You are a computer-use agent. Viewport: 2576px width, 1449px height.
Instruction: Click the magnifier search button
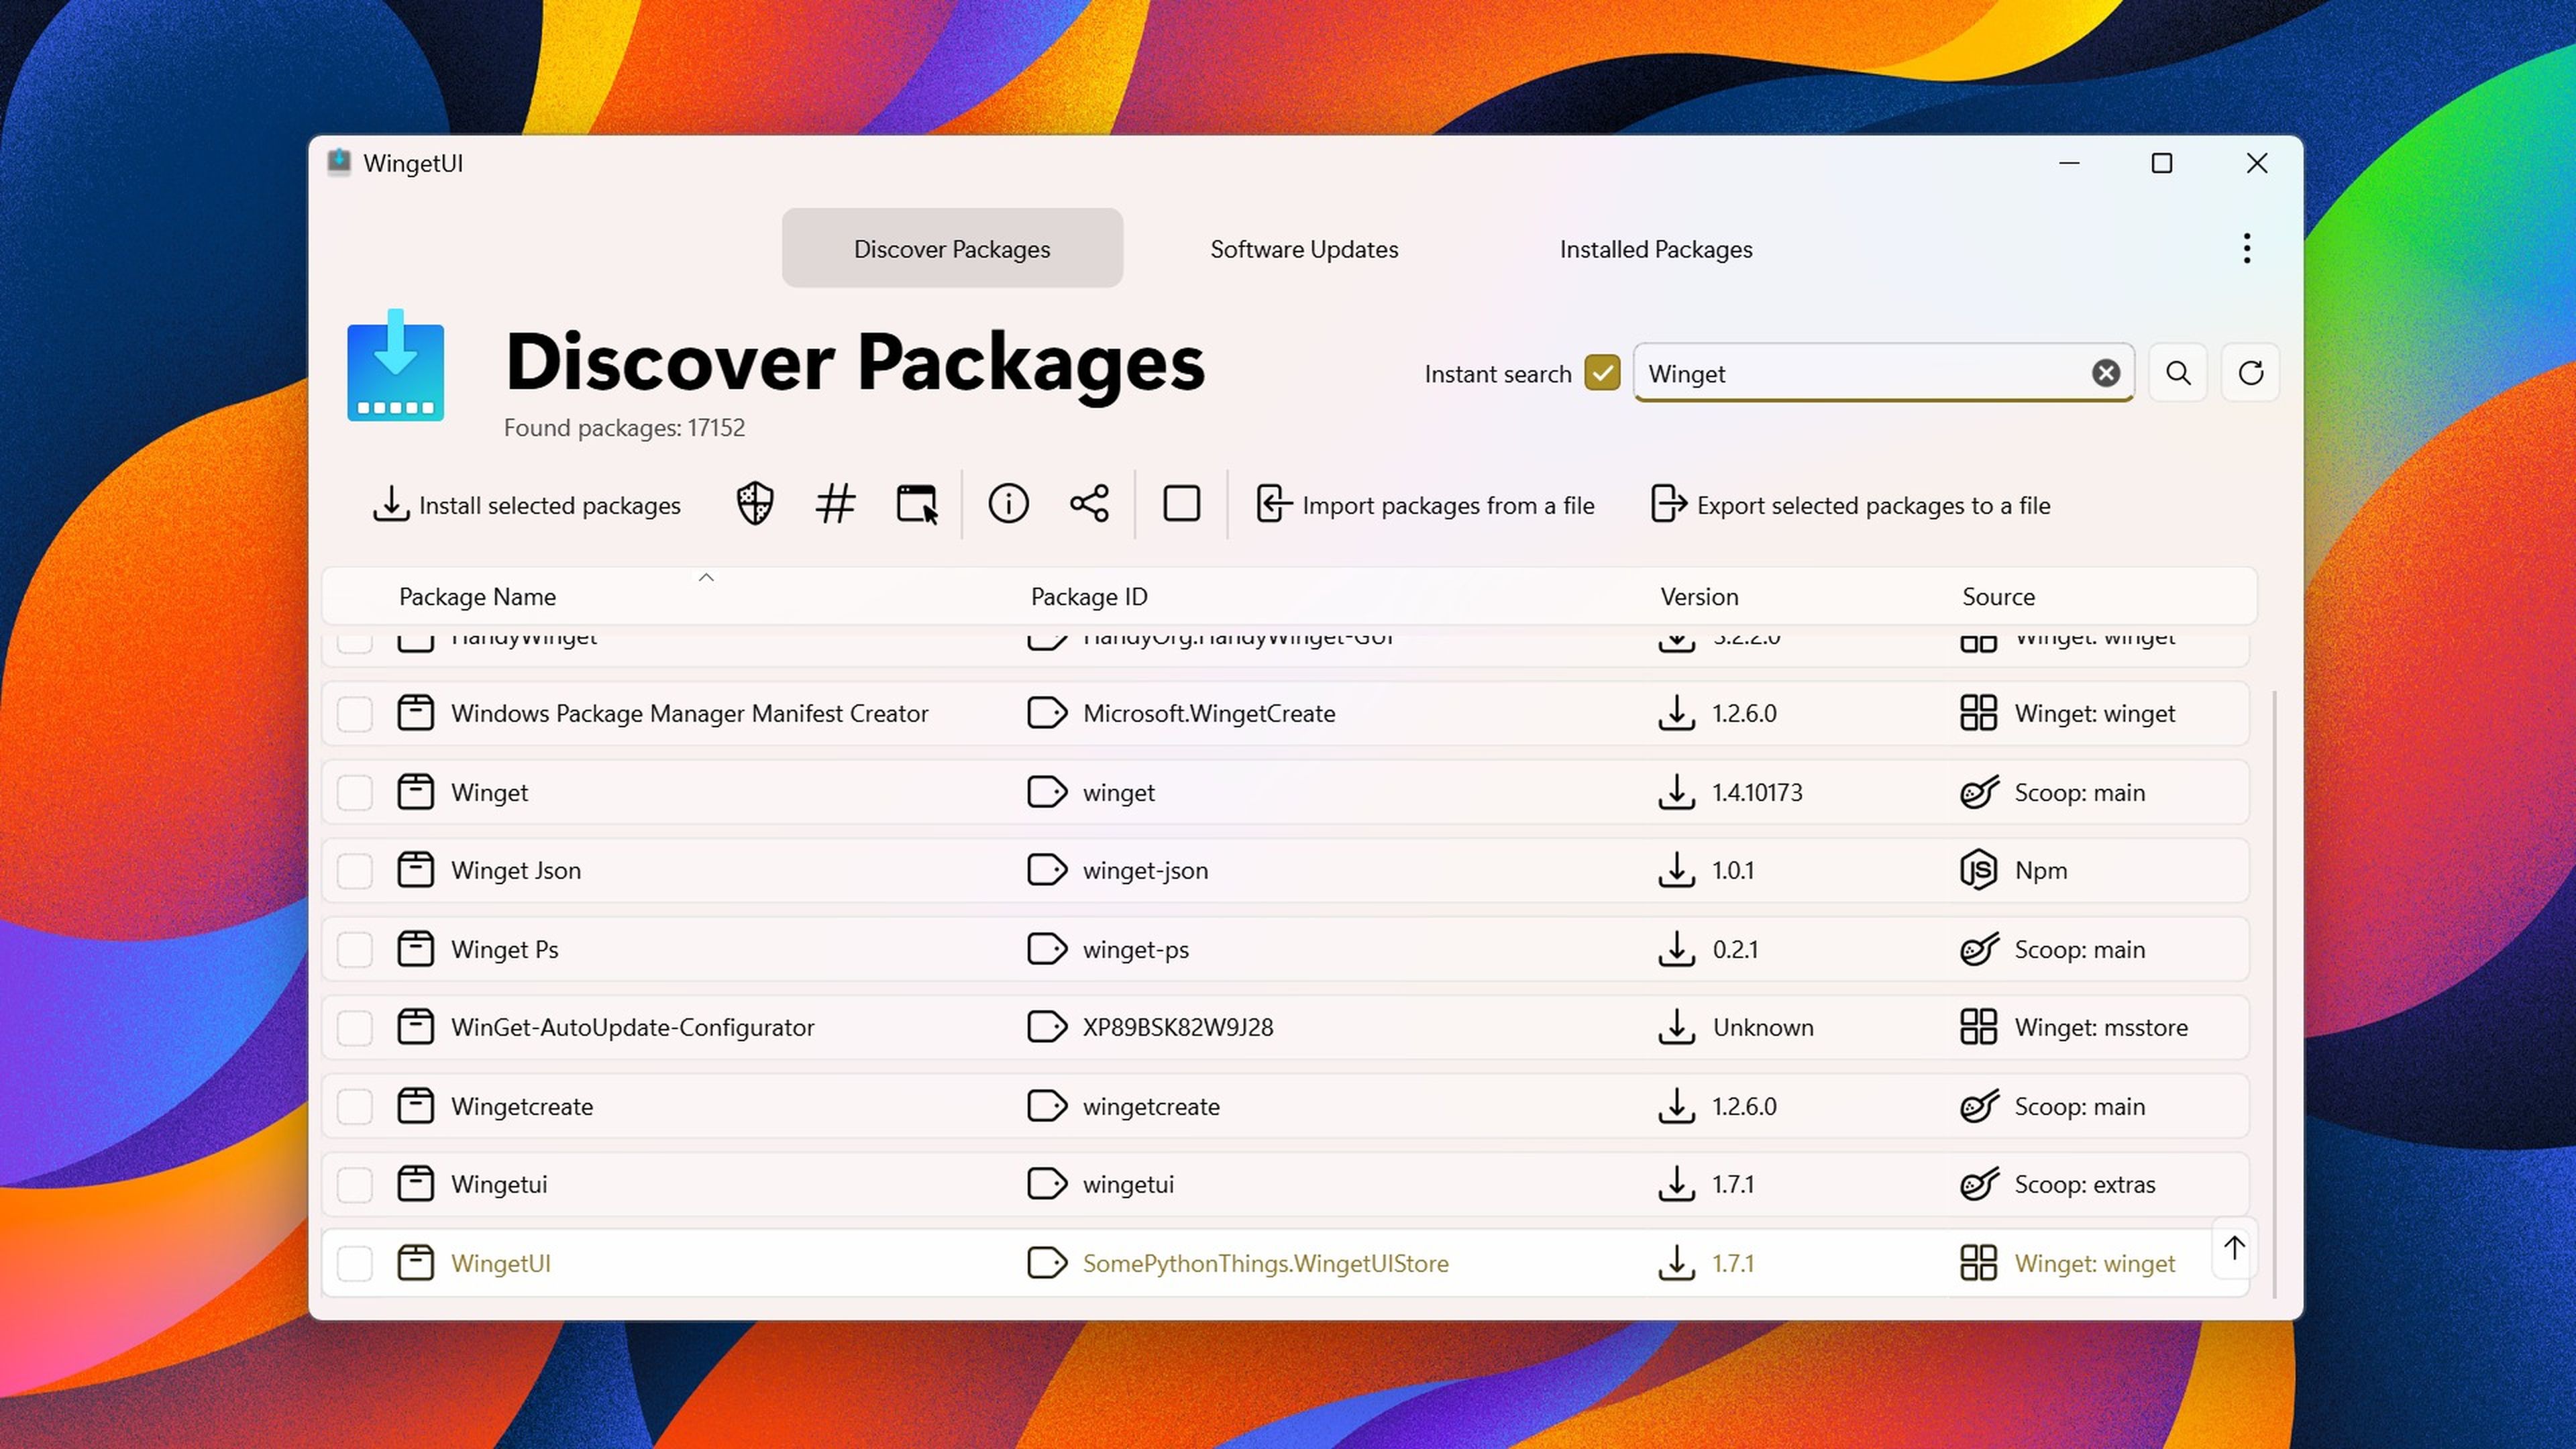click(x=2178, y=373)
